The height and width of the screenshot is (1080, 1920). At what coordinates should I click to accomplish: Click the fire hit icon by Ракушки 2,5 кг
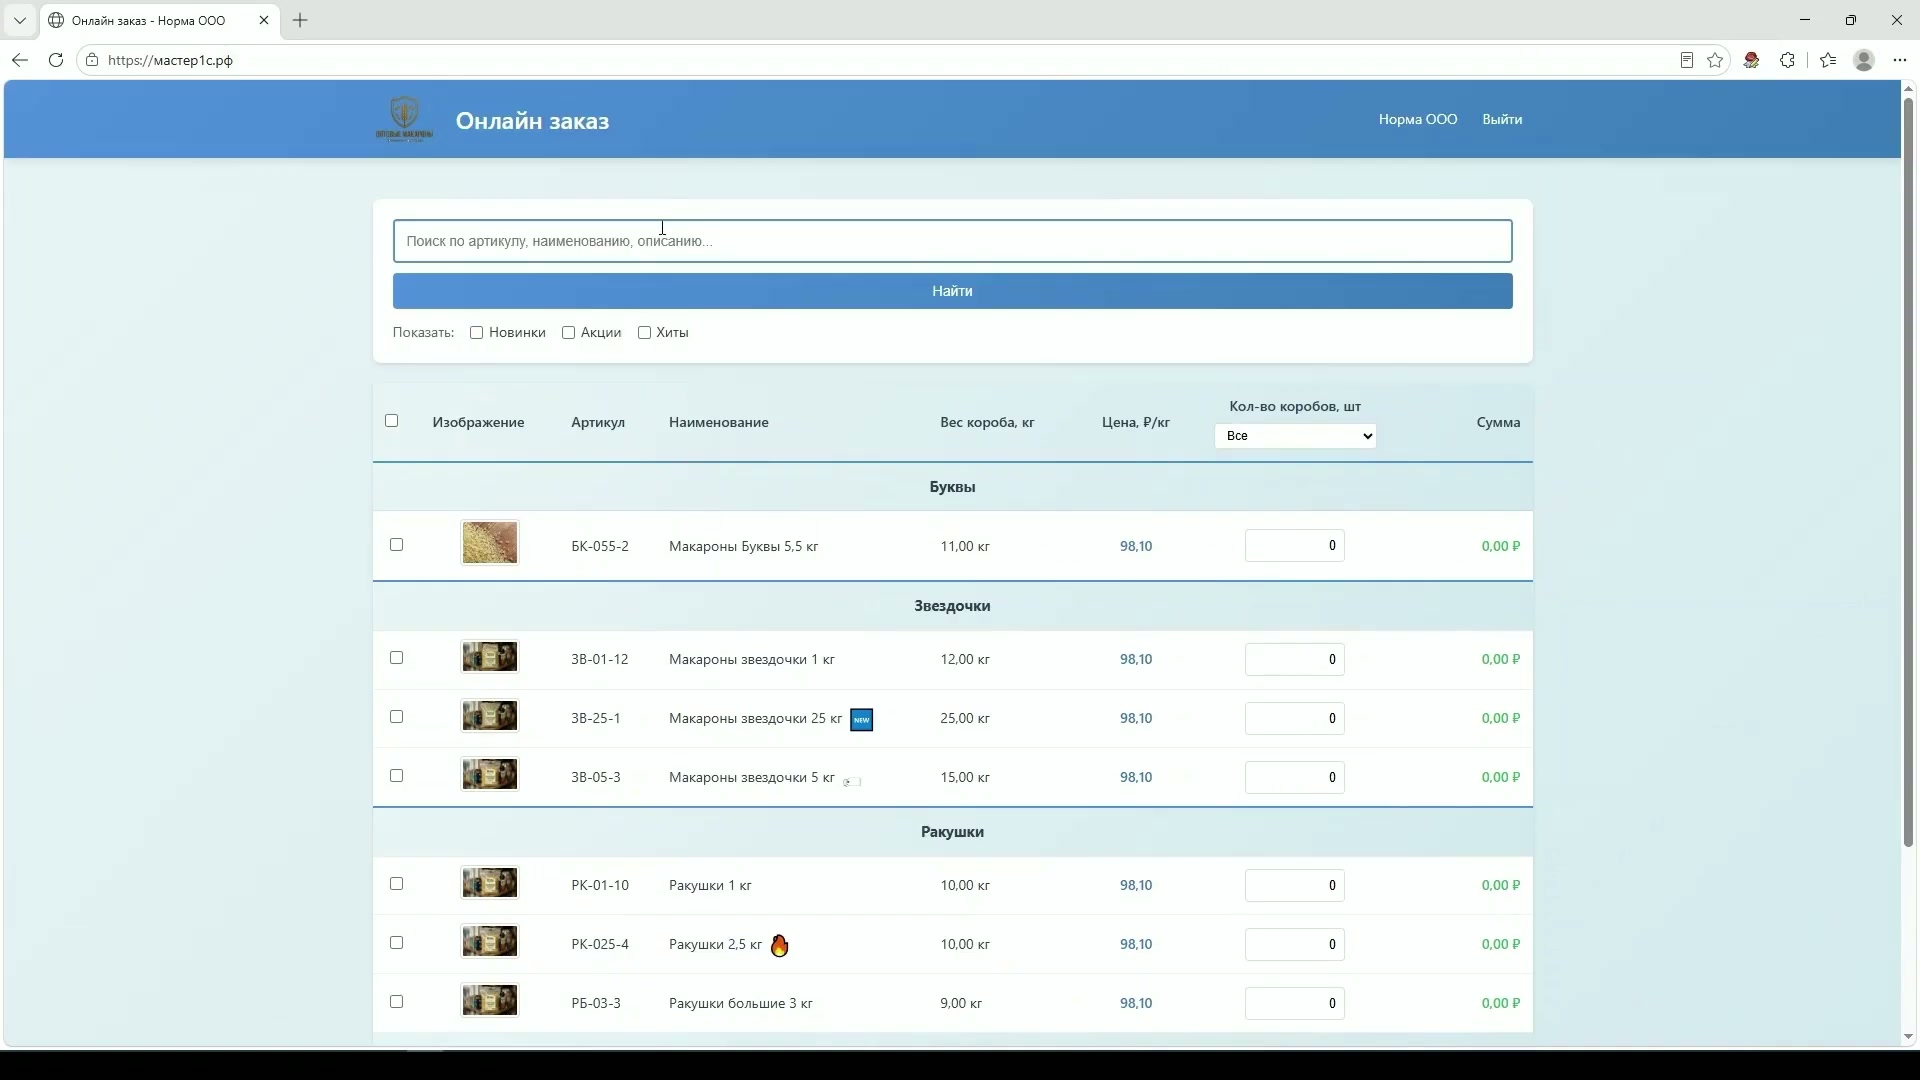pos(780,945)
